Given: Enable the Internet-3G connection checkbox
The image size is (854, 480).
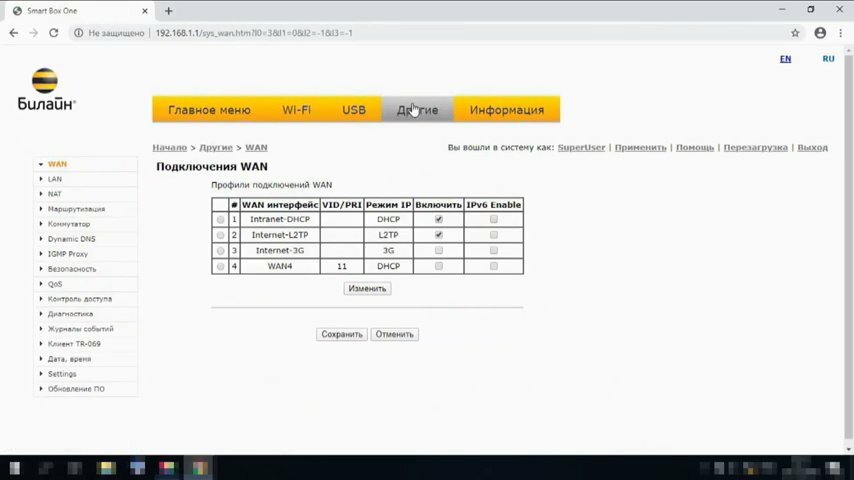Looking at the screenshot, I should click(438, 251).
